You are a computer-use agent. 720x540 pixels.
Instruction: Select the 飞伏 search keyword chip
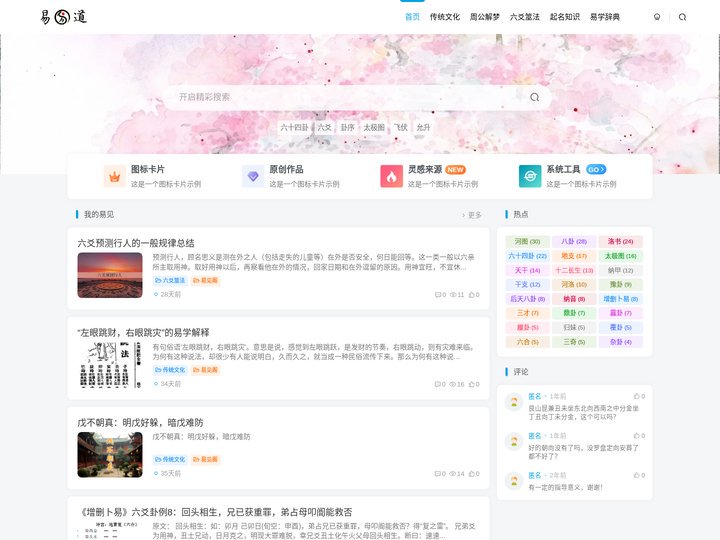pos(400,127)
